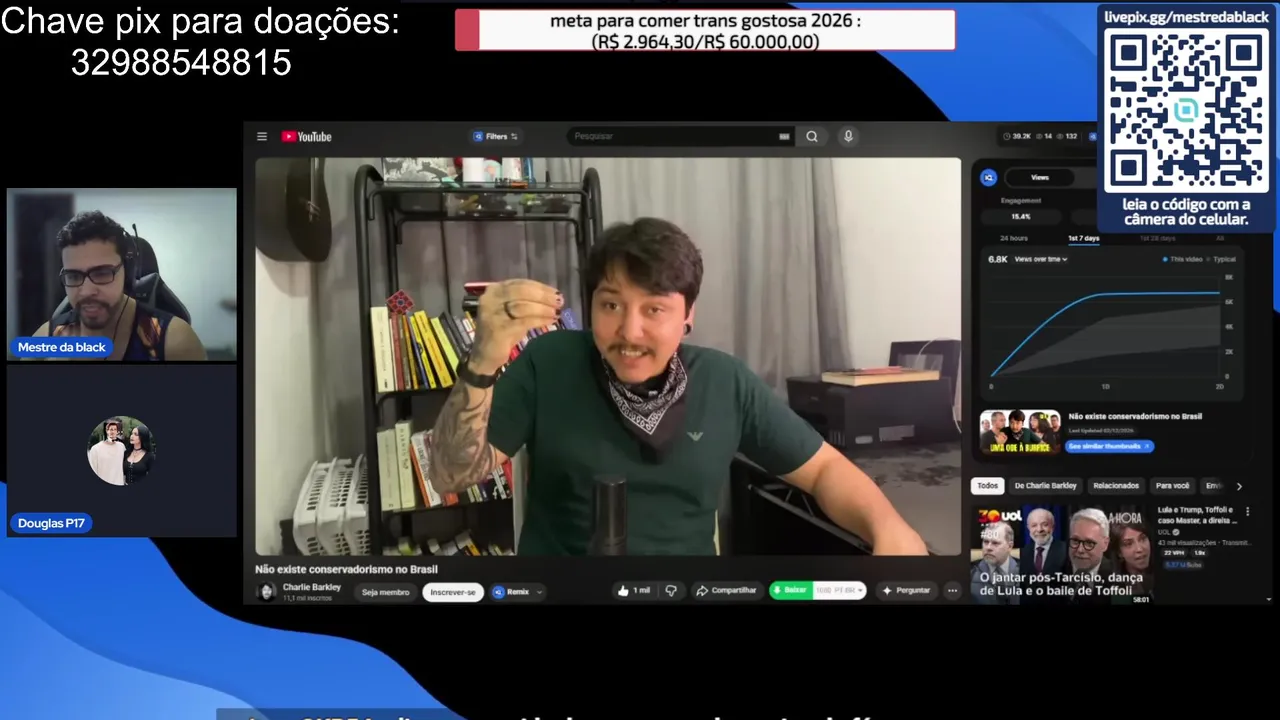The height and width of the screenshot is (720, 1280).
Task: Click the green Baixar download button
Action: click(790, 591)
